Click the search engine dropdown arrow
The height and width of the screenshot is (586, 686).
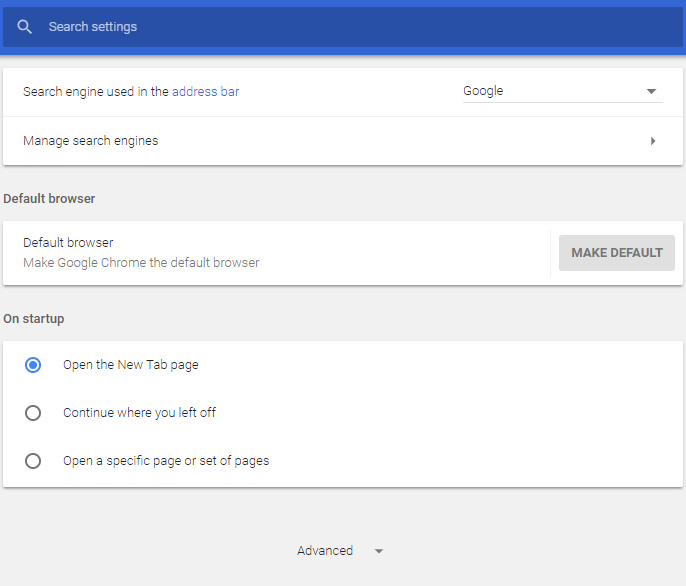[x=651, y=91]
